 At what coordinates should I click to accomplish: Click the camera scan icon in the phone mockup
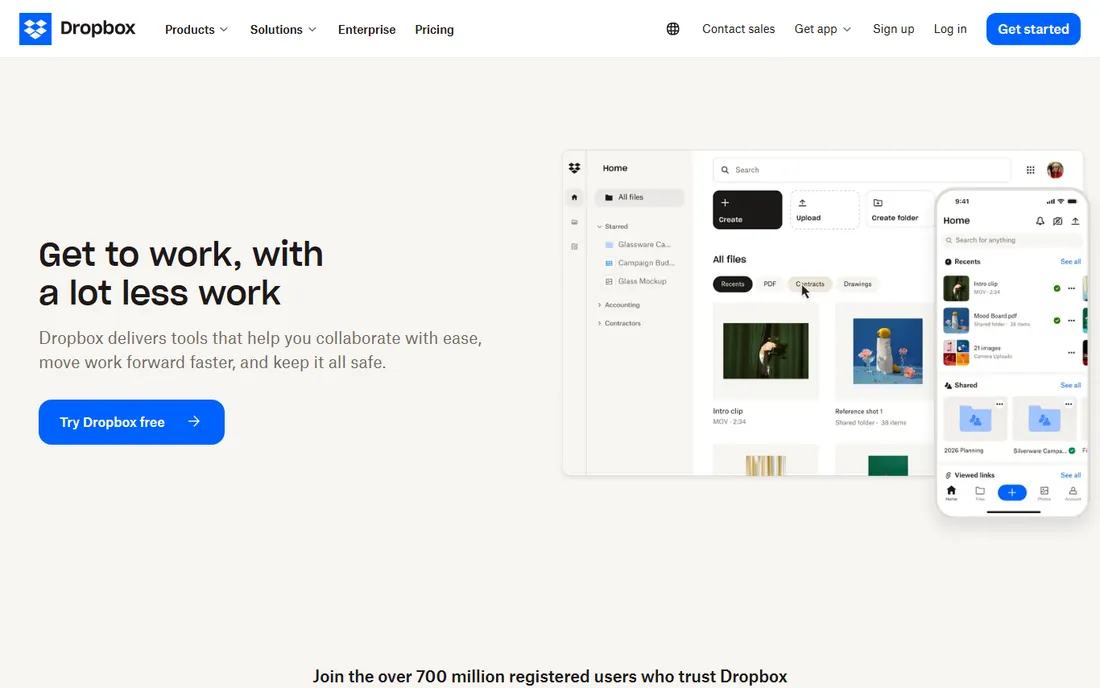point(1057,221)
